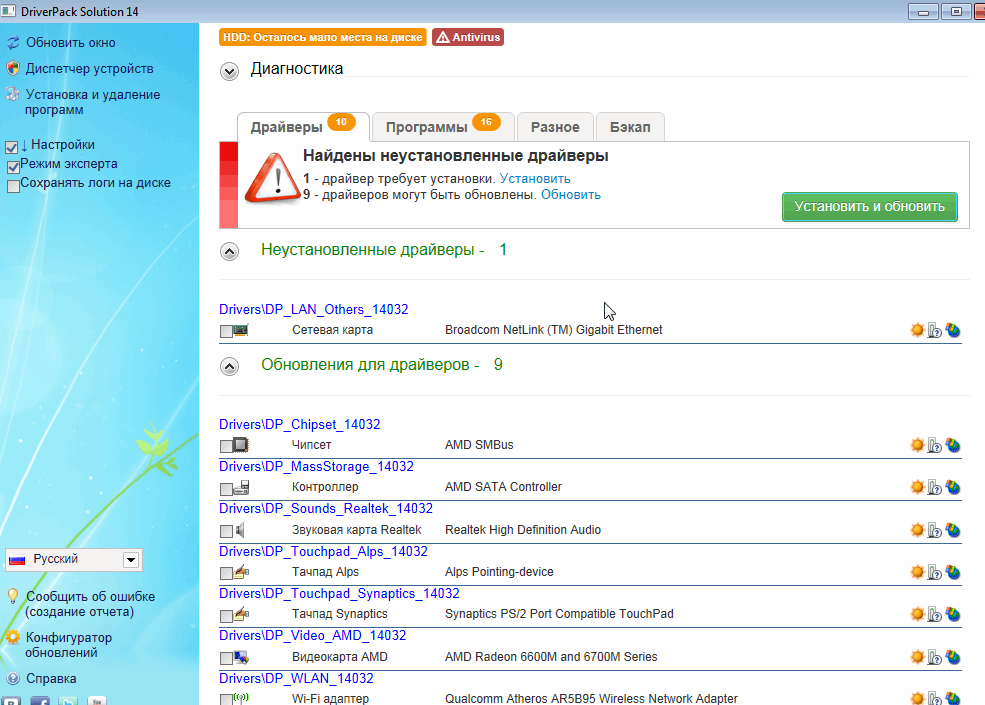The image size is (985, 705).
Task: Open the Drivers\DP_Sounds_Realtek_14032 link
Action: tap(326, 508)
